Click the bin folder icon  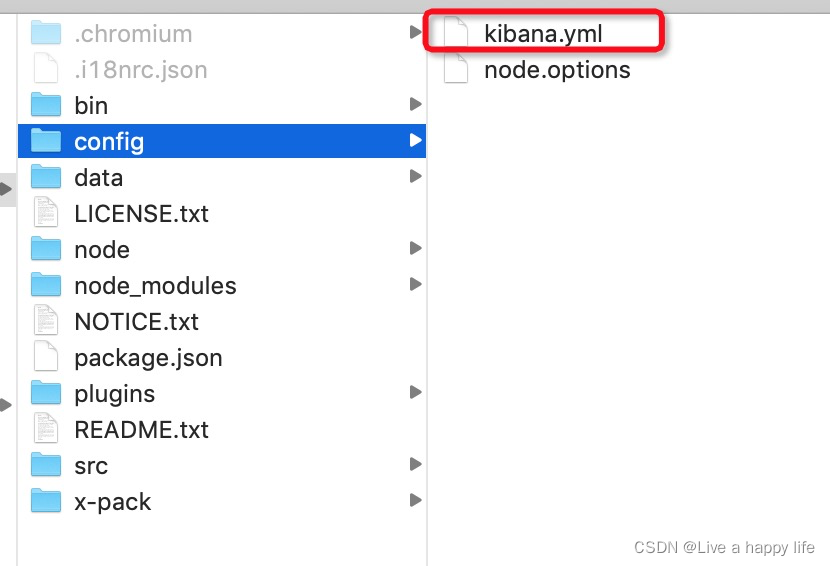[46, 105]
